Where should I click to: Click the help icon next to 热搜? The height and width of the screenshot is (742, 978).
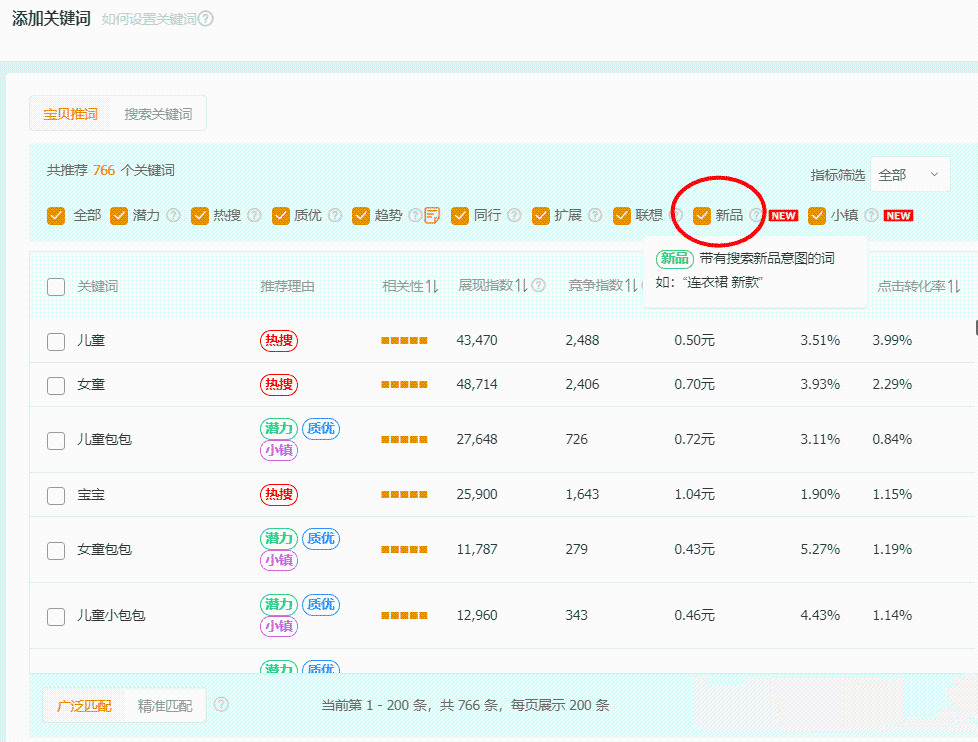coord(254,215)
